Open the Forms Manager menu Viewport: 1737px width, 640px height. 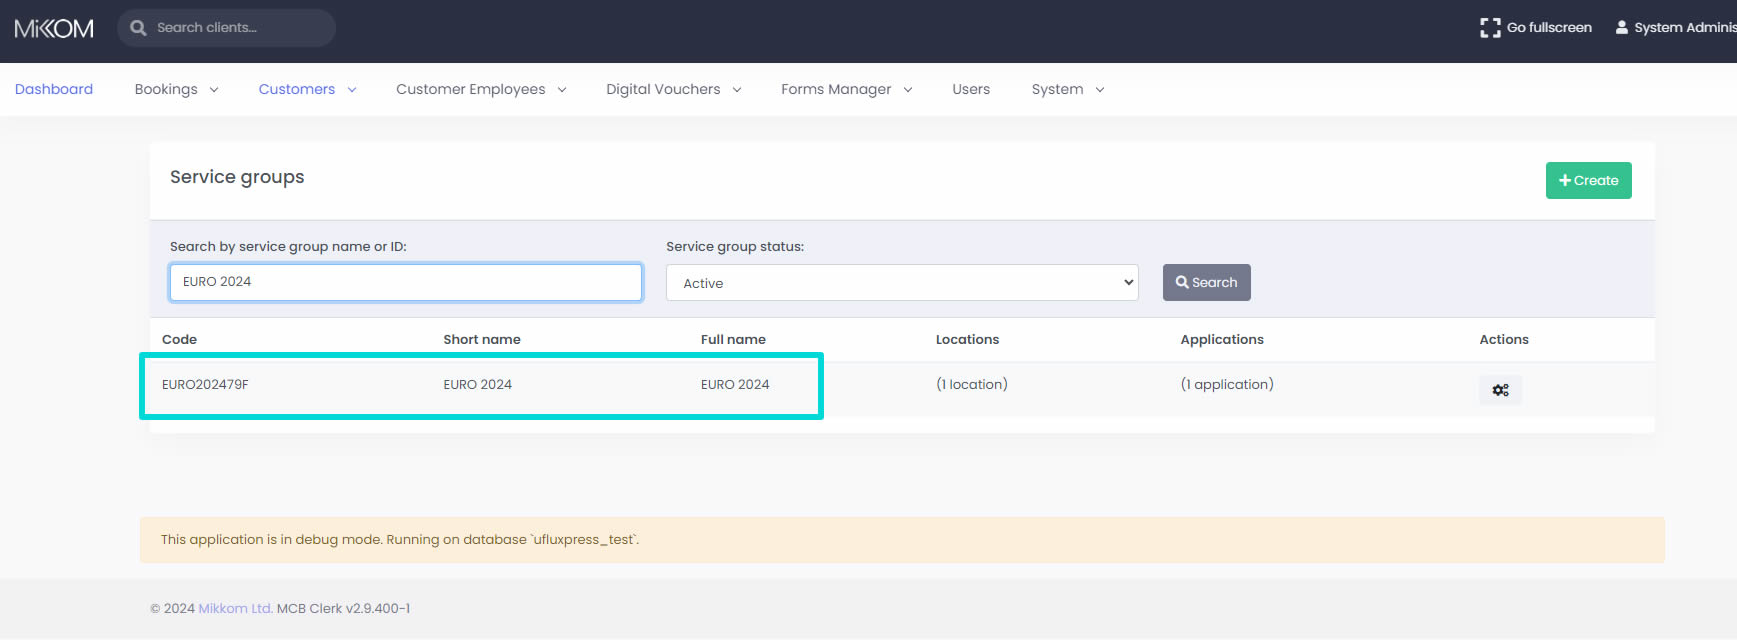pyautogui.click(x=846, y=90)
